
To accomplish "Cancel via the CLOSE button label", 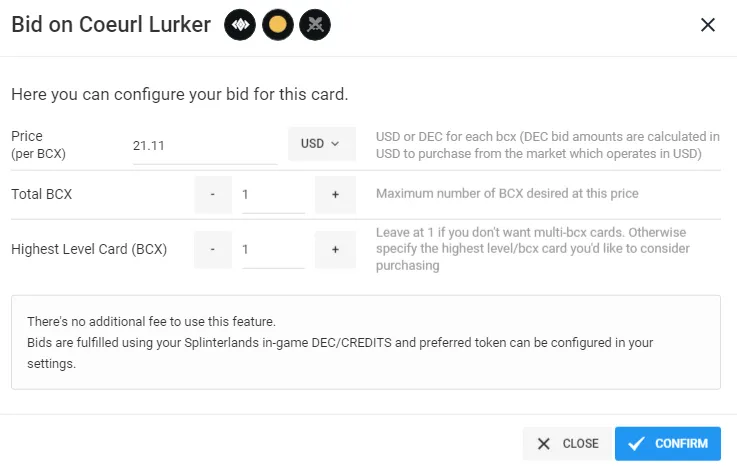I will pos(580,444).
